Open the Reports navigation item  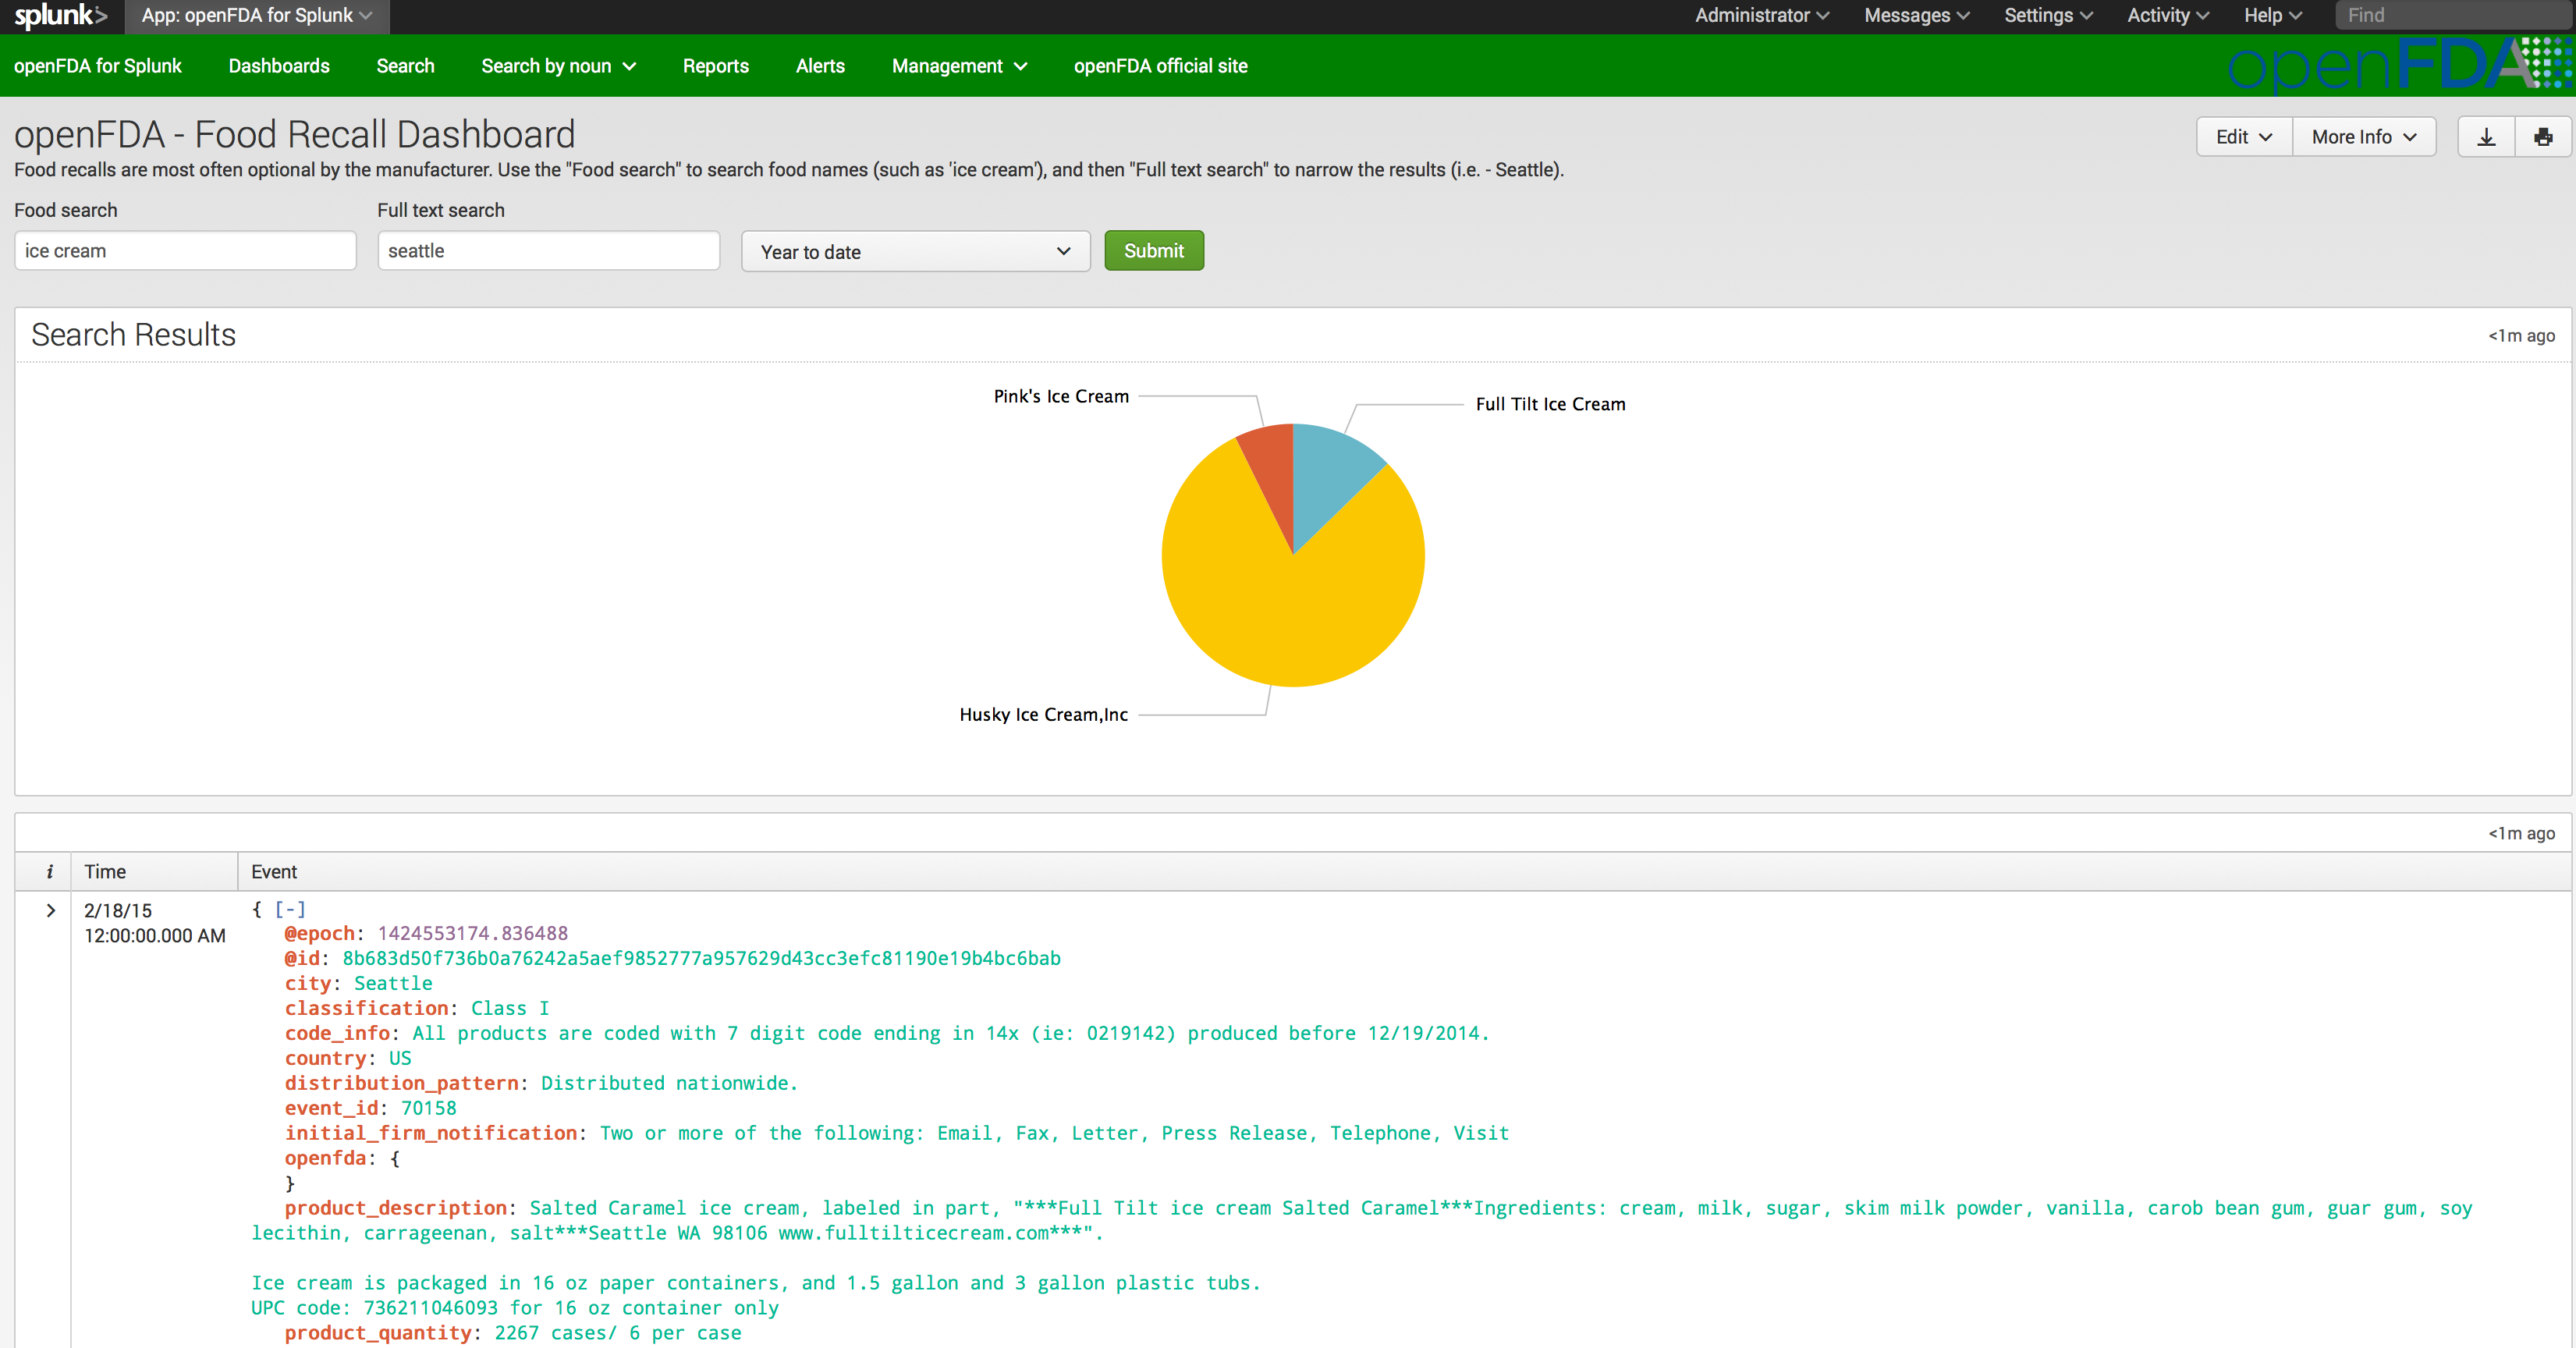[715, 66]
